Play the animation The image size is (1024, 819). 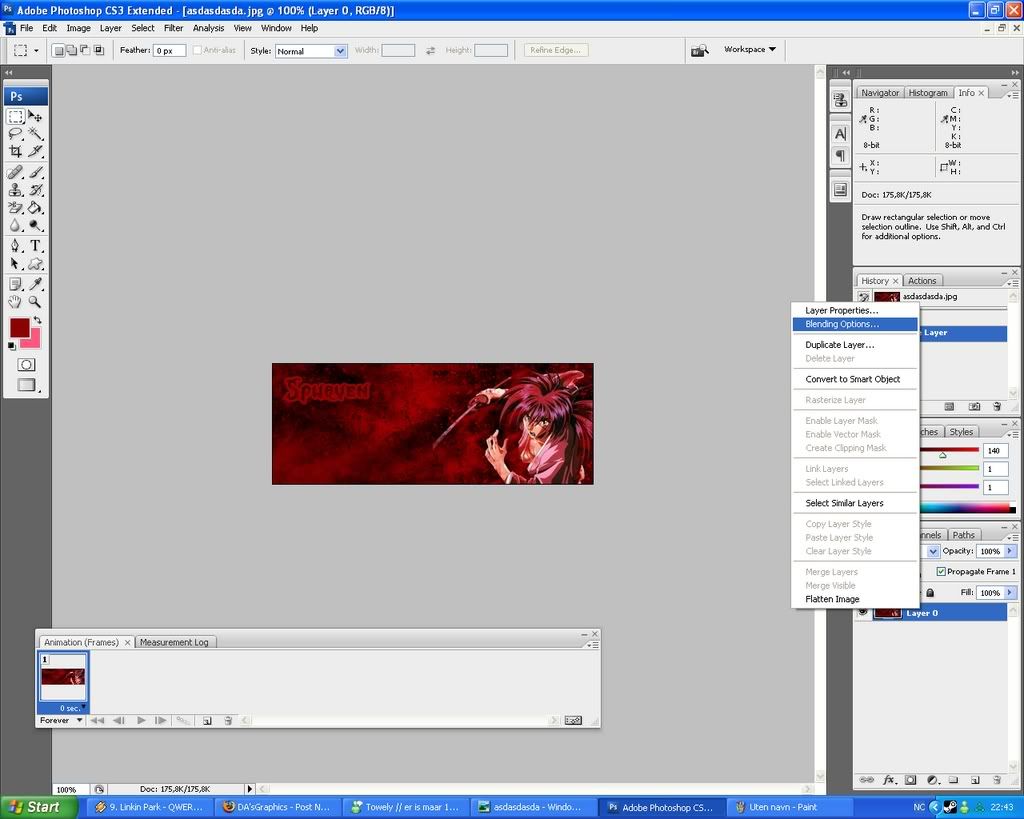pos(141,720)
